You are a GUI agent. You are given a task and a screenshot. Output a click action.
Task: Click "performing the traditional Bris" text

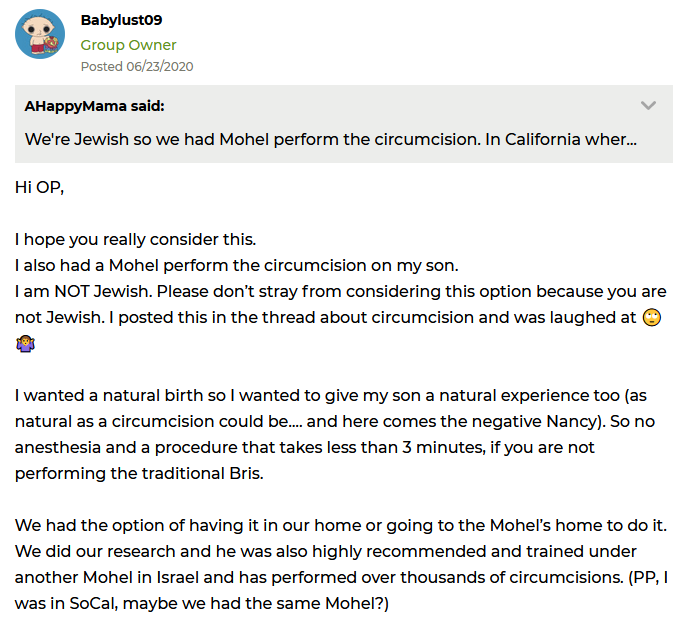(x=140, y=474)
